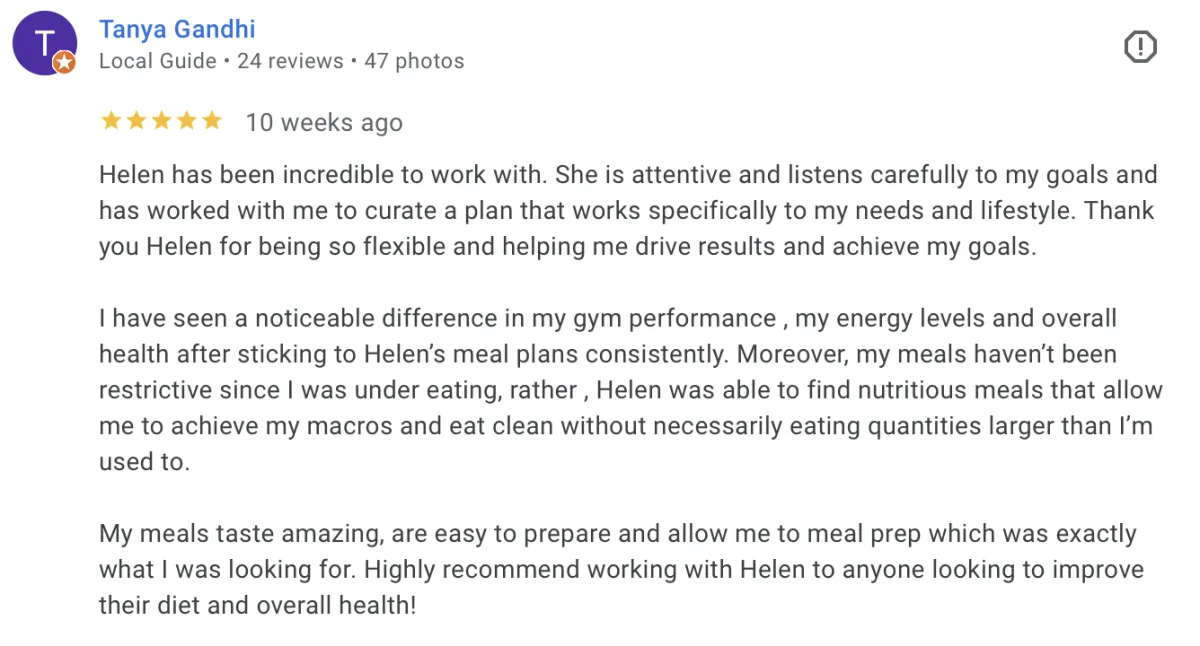Click the orange Local Guide star badge
The height and width of the screenshot is (646, 1200).
(64, 63)
